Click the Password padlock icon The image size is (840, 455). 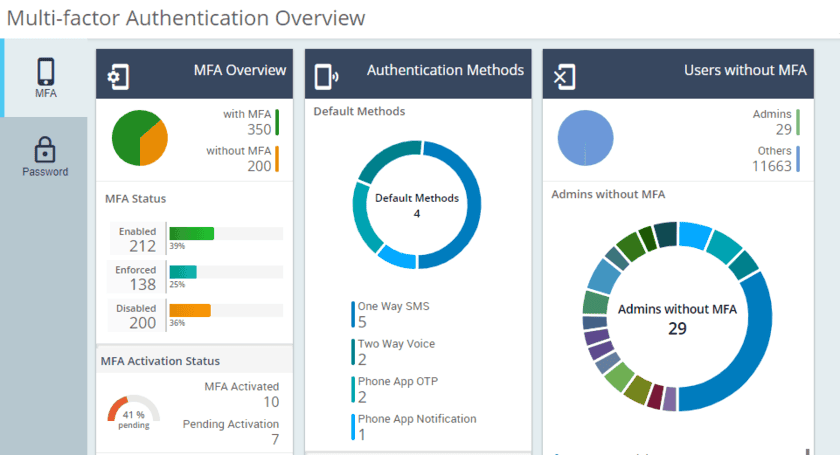tap(45, 150)
